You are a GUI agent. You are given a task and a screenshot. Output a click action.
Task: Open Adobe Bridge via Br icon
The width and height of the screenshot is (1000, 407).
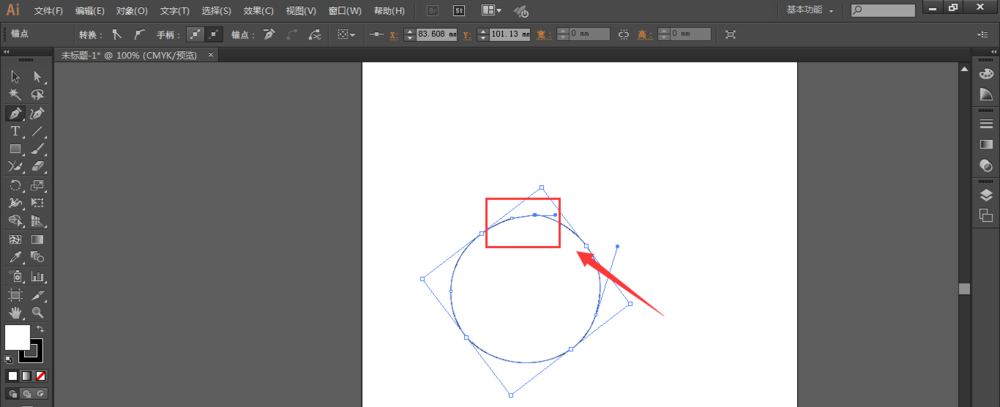coord(433,11)
